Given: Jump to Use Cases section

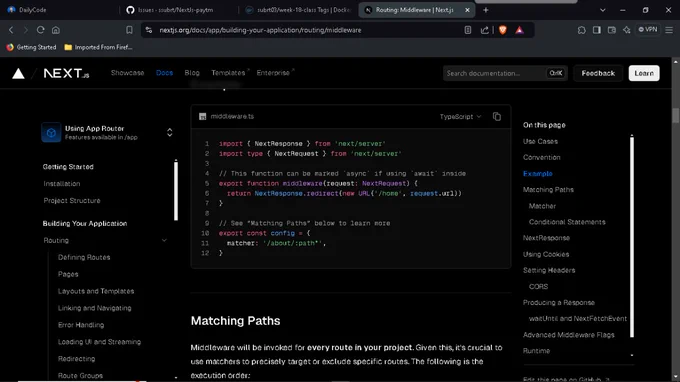Looking at the screenshot, I should [x=540, y=141].
